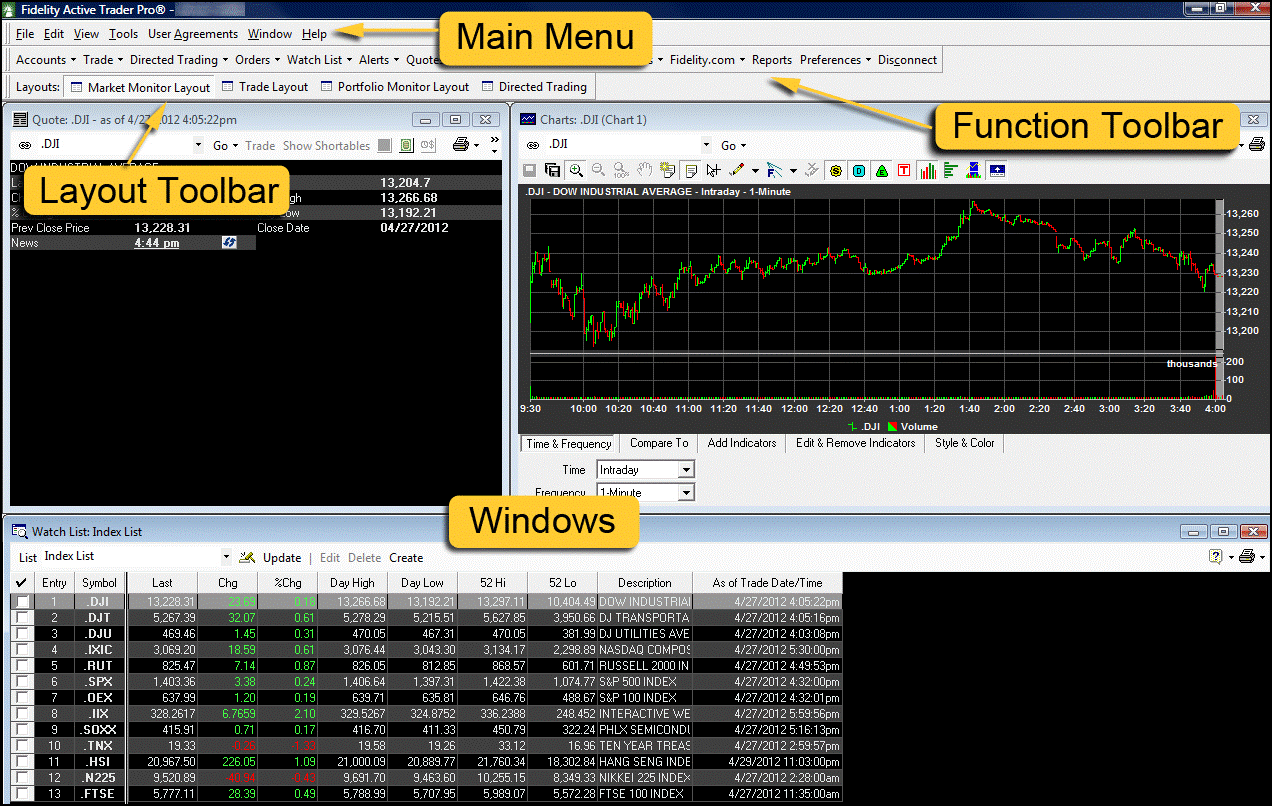The height and width of the screenshot is (806, 1272).
Task: Click the .N225 symbol in the watch list
Action: [99, 778]
